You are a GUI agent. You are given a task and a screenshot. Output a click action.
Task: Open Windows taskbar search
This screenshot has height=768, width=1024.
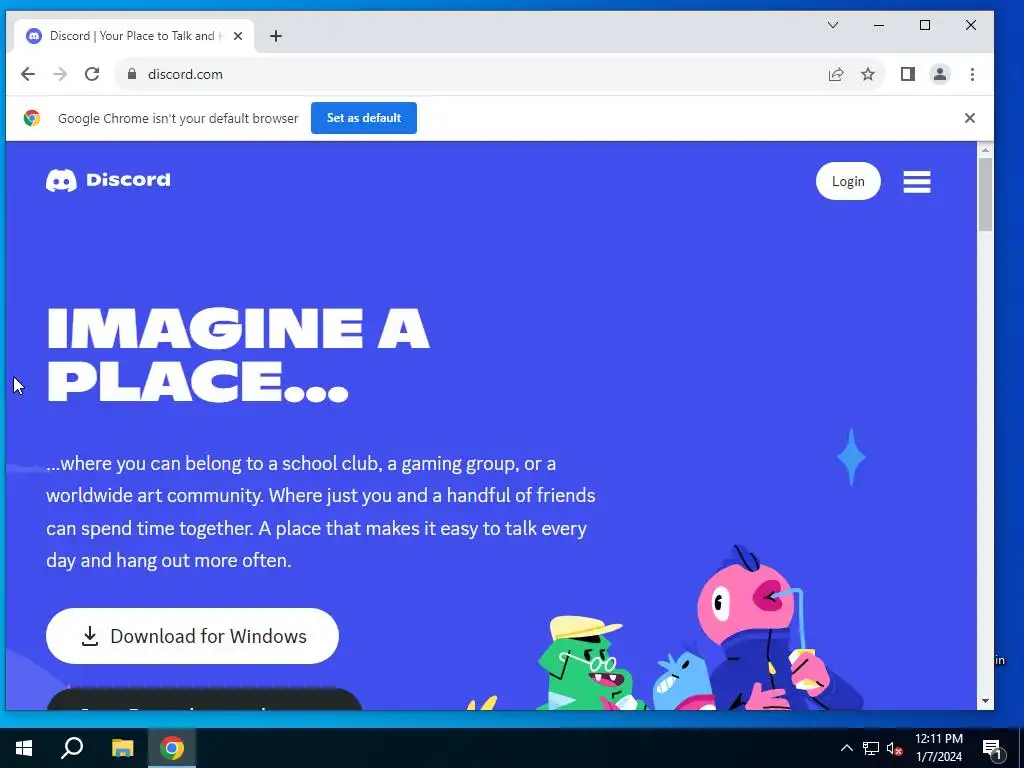pos(72,748)
